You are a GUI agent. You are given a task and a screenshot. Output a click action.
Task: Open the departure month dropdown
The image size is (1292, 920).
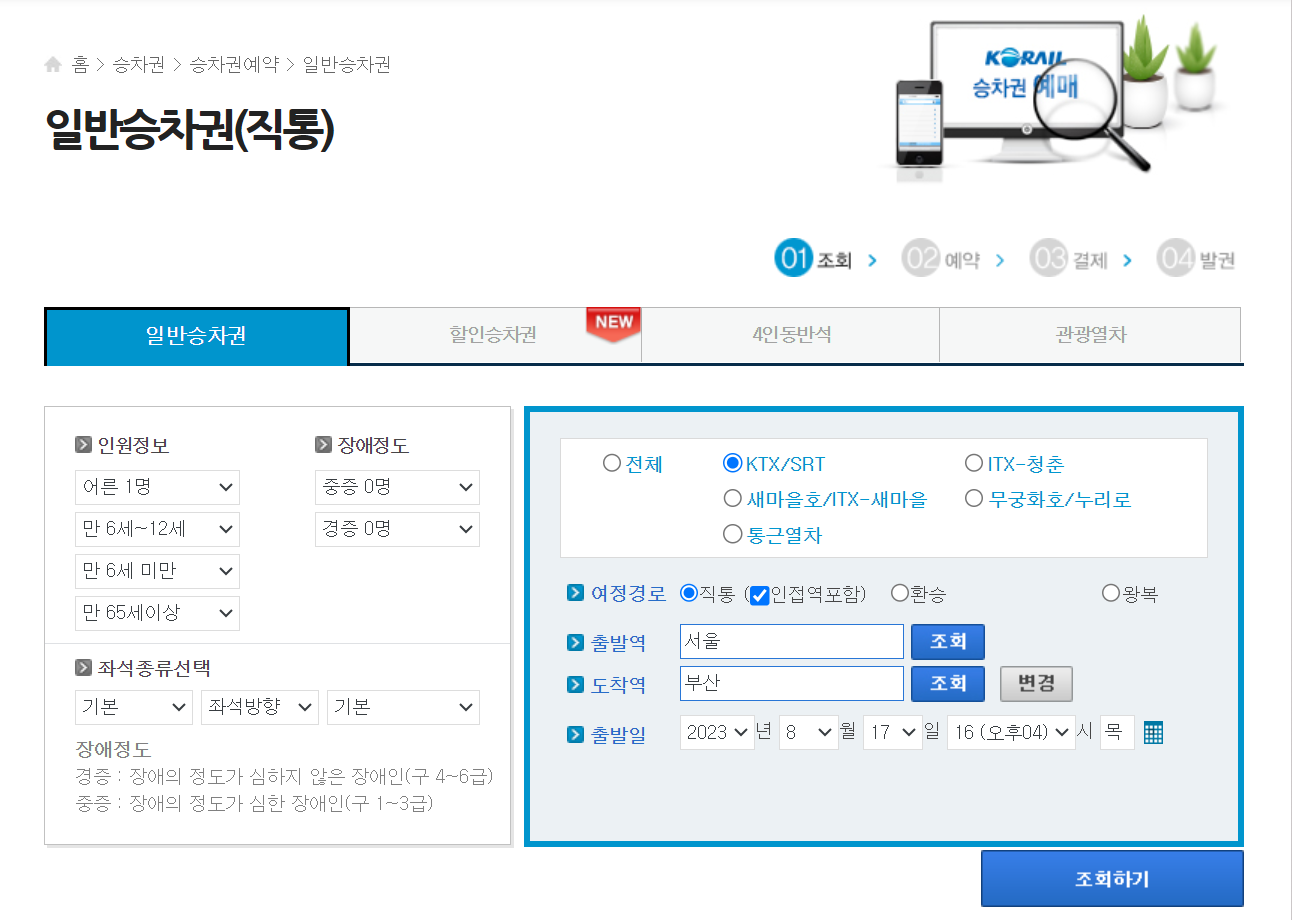pyautogui.click(x=808, y=732)
